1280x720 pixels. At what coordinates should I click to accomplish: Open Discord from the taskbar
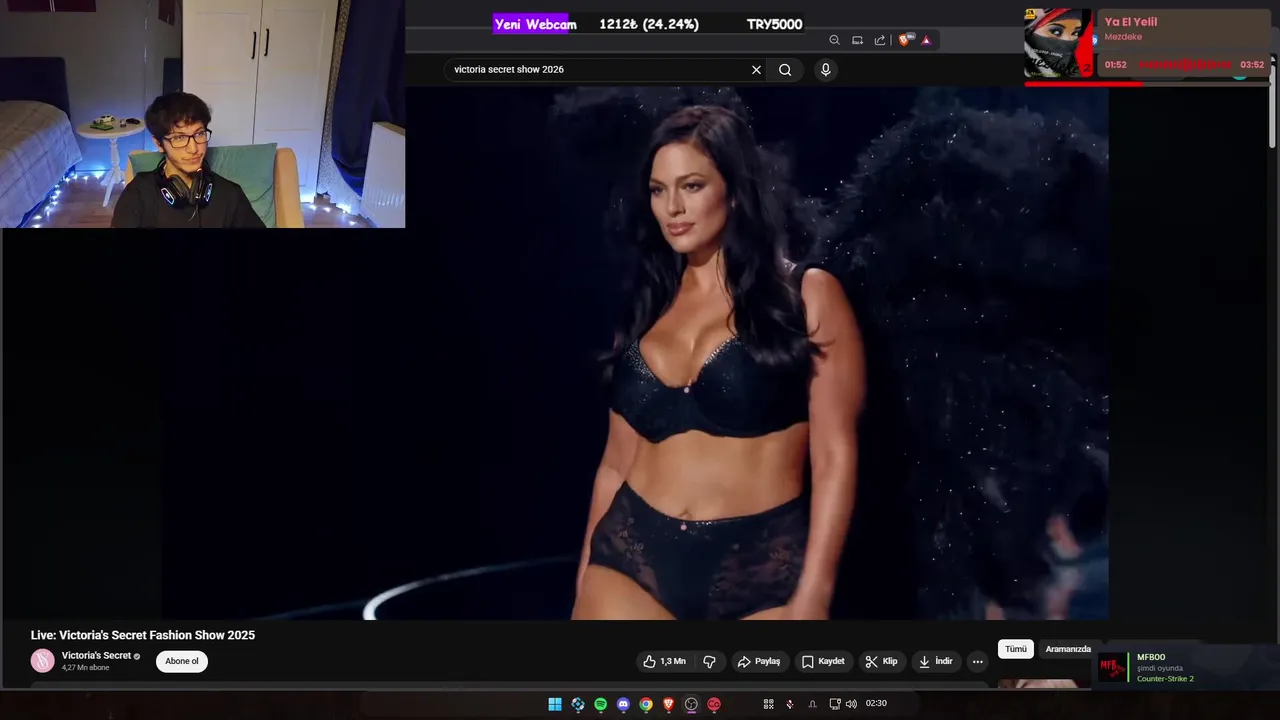coord(623,704)
